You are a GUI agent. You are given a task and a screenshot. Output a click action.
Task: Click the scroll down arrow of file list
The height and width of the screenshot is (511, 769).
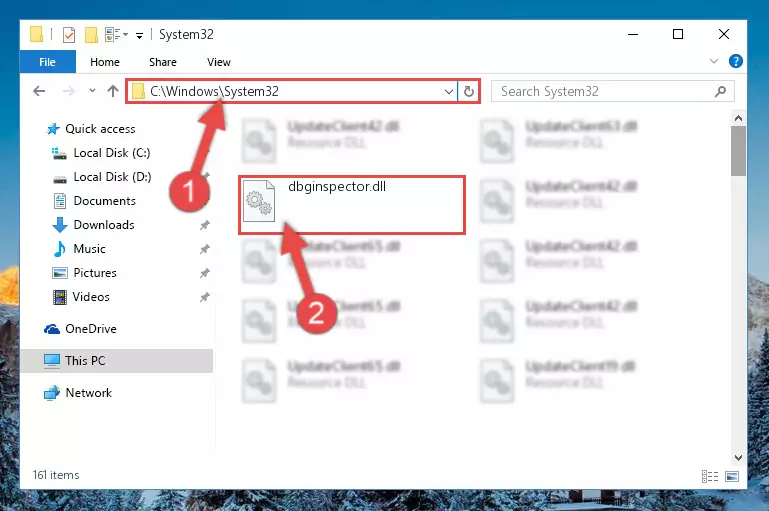point(738,458)
